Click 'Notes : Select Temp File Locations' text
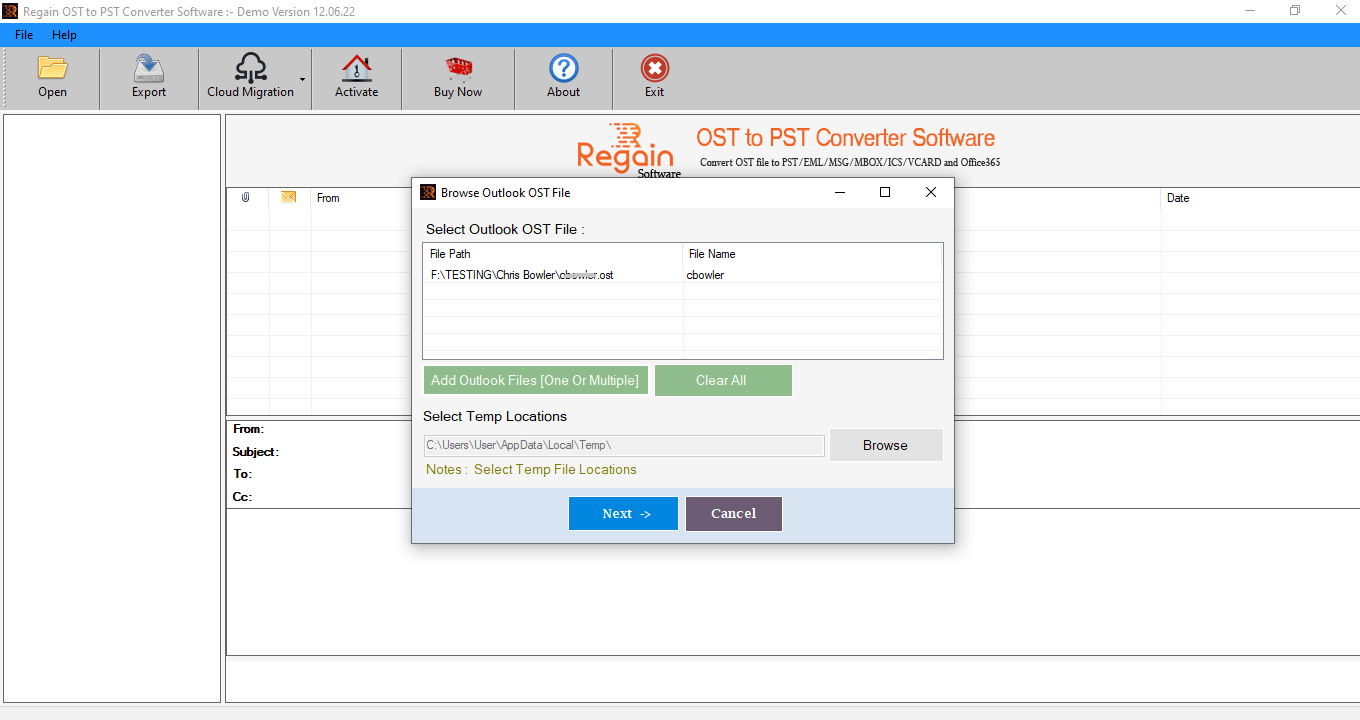Screen dimensions: 1360x720 tap(531, 469)
